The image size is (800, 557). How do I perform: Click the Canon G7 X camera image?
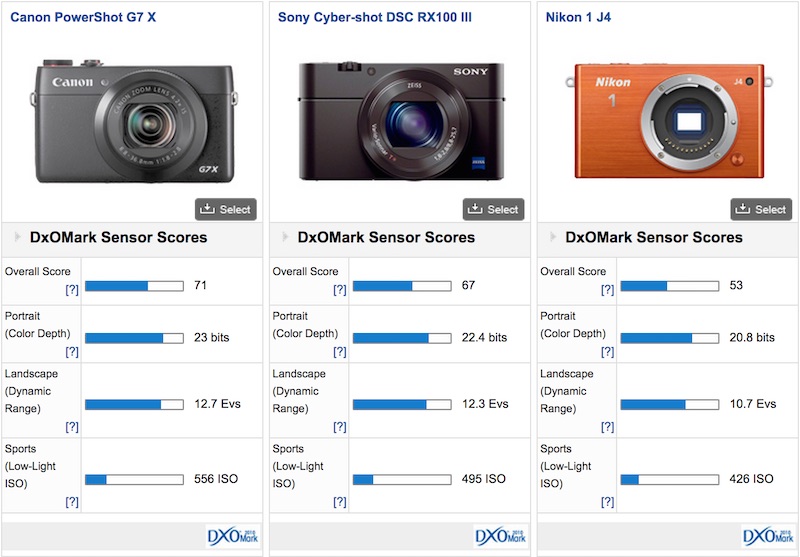tap(135, 121)
